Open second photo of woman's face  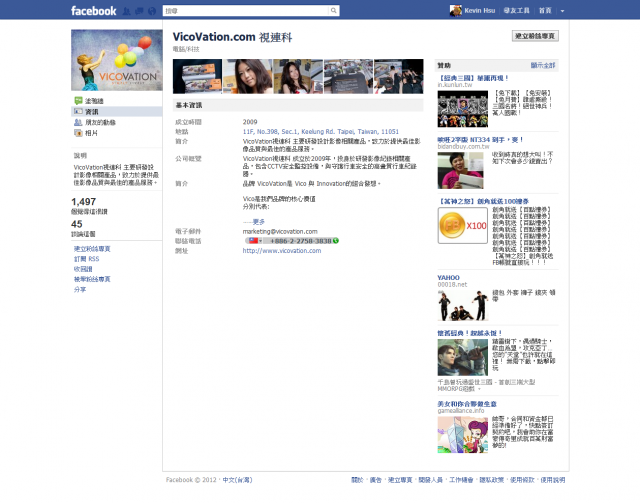click(x=247, y=76)
